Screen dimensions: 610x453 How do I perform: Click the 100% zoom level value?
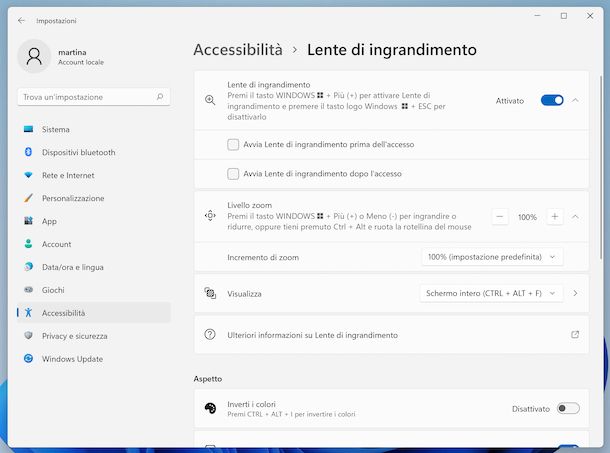(527, 217)
